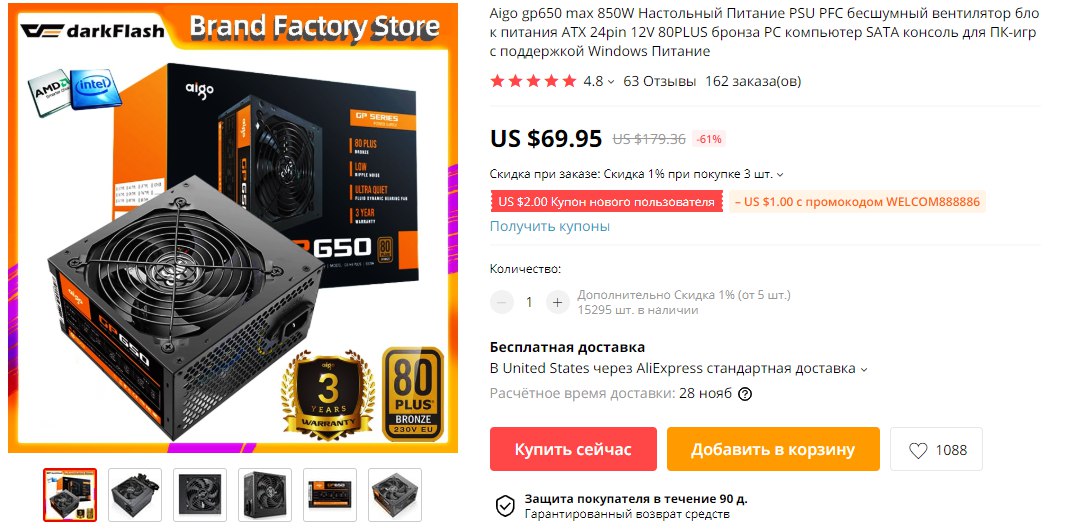Select the third thumbnail showing fan top view
This screenshot has height=530, width=1065.
(x=200, y=495)
